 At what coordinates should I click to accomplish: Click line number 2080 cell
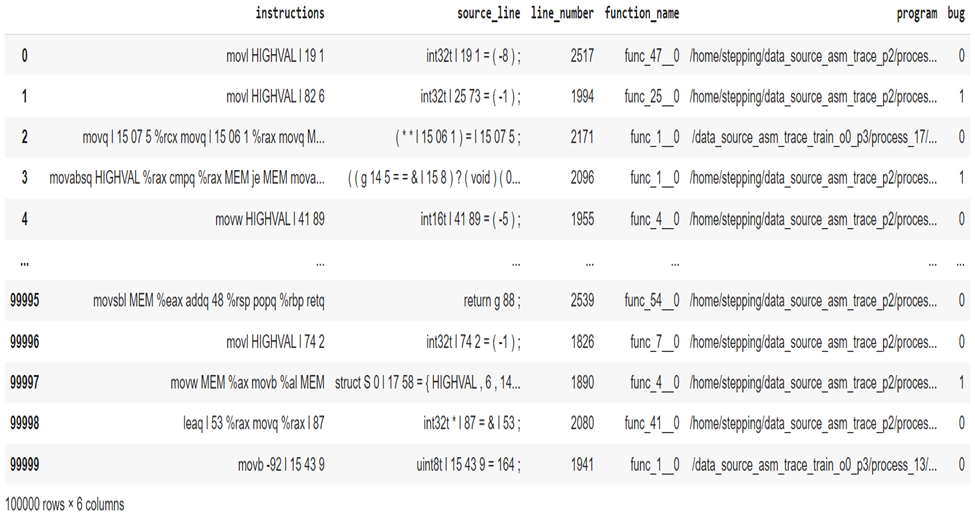click(582, 424)
